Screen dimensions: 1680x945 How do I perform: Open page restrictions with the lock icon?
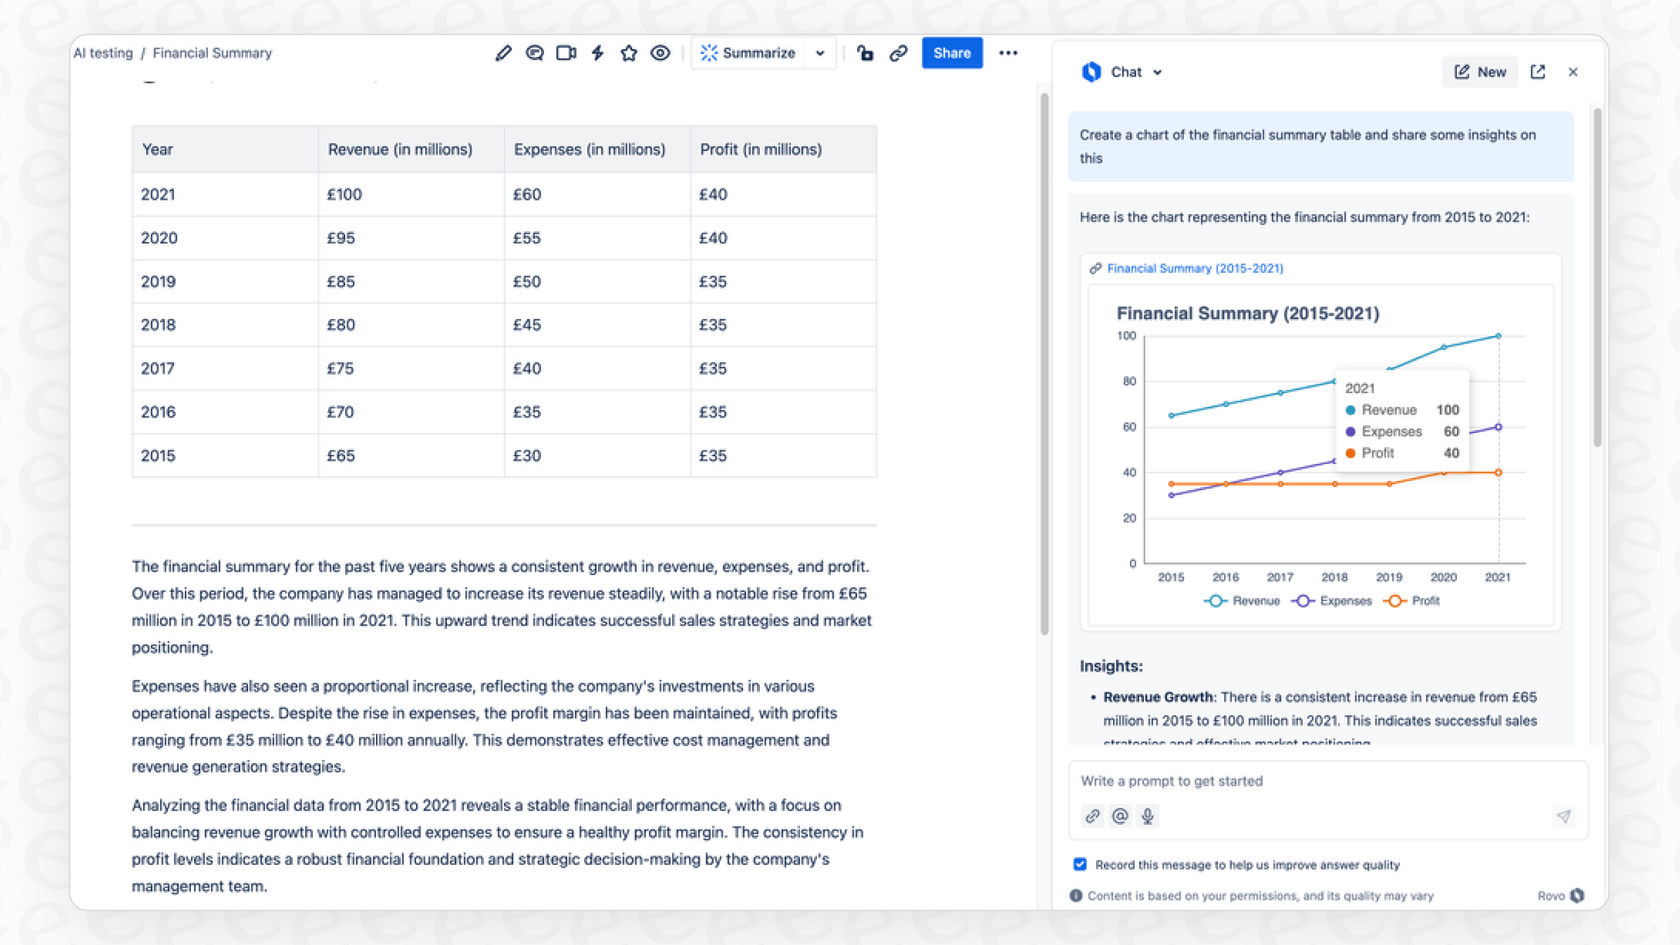pos(865,53)
